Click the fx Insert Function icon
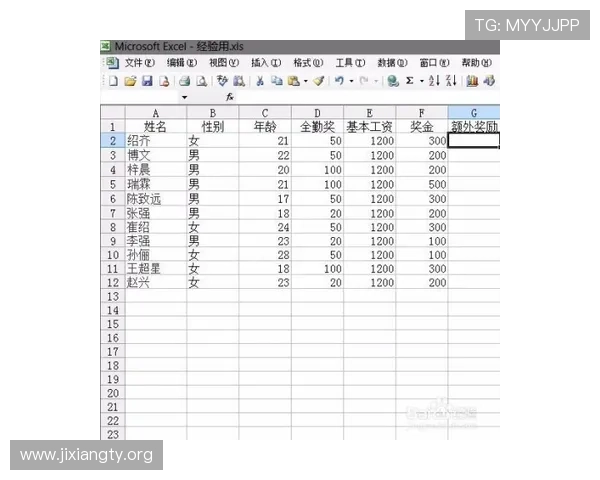600x480 pixels. (x=230, y=97)
